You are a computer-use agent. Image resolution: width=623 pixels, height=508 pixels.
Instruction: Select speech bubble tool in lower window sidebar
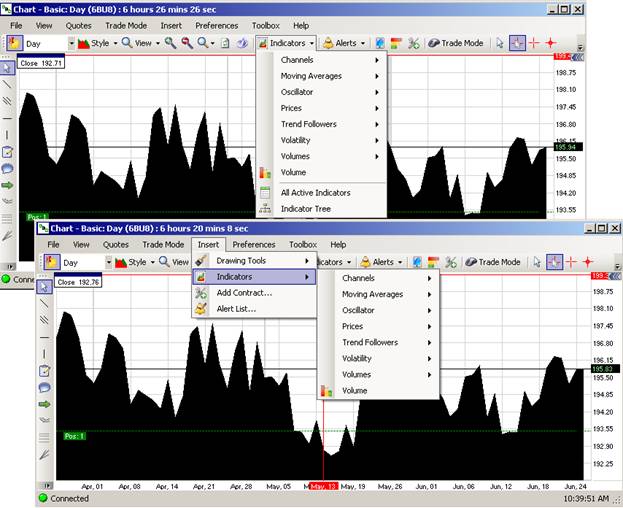pyautogui.click(x=44, y=388)
